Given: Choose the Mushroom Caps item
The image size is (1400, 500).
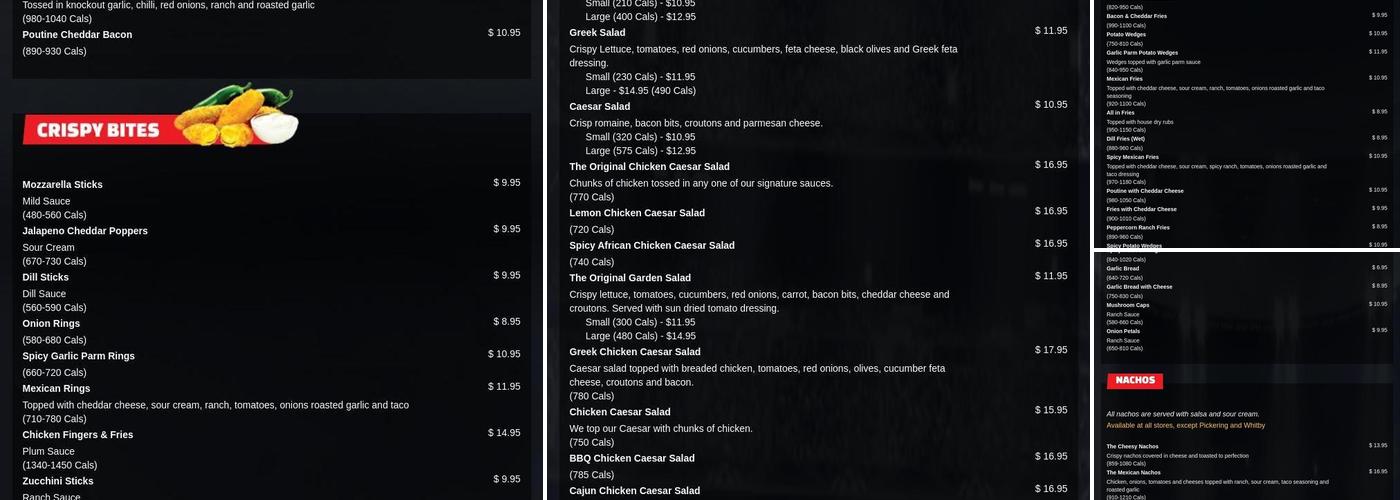Looking at the screenshot, I should pyautogui.click(x=1128, y=304).
